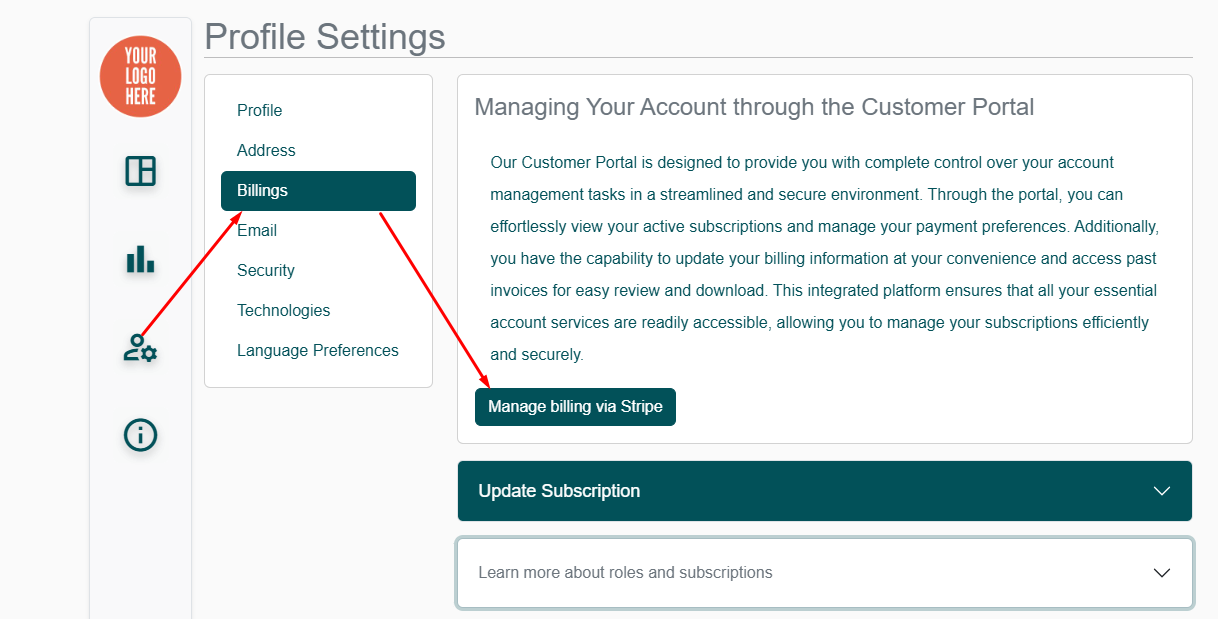
Task: Click the chevron on 'Learn more' bar
Action: click(x=1161, y=572)
